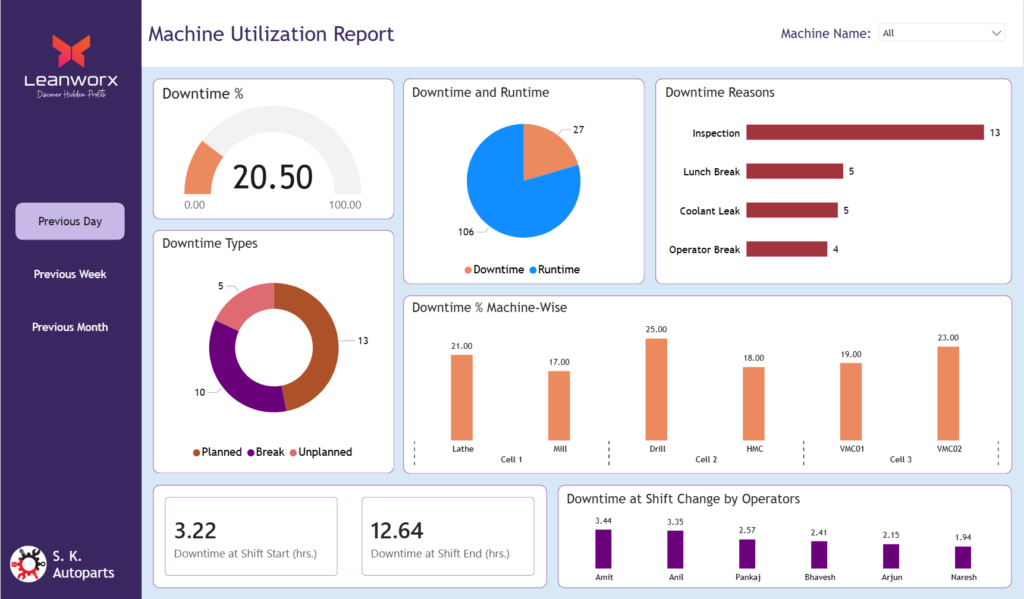Select the Previous Day filter
The width and height of the screenshot is (1024, 599).
pyautogui.click(x=70, y=221)
